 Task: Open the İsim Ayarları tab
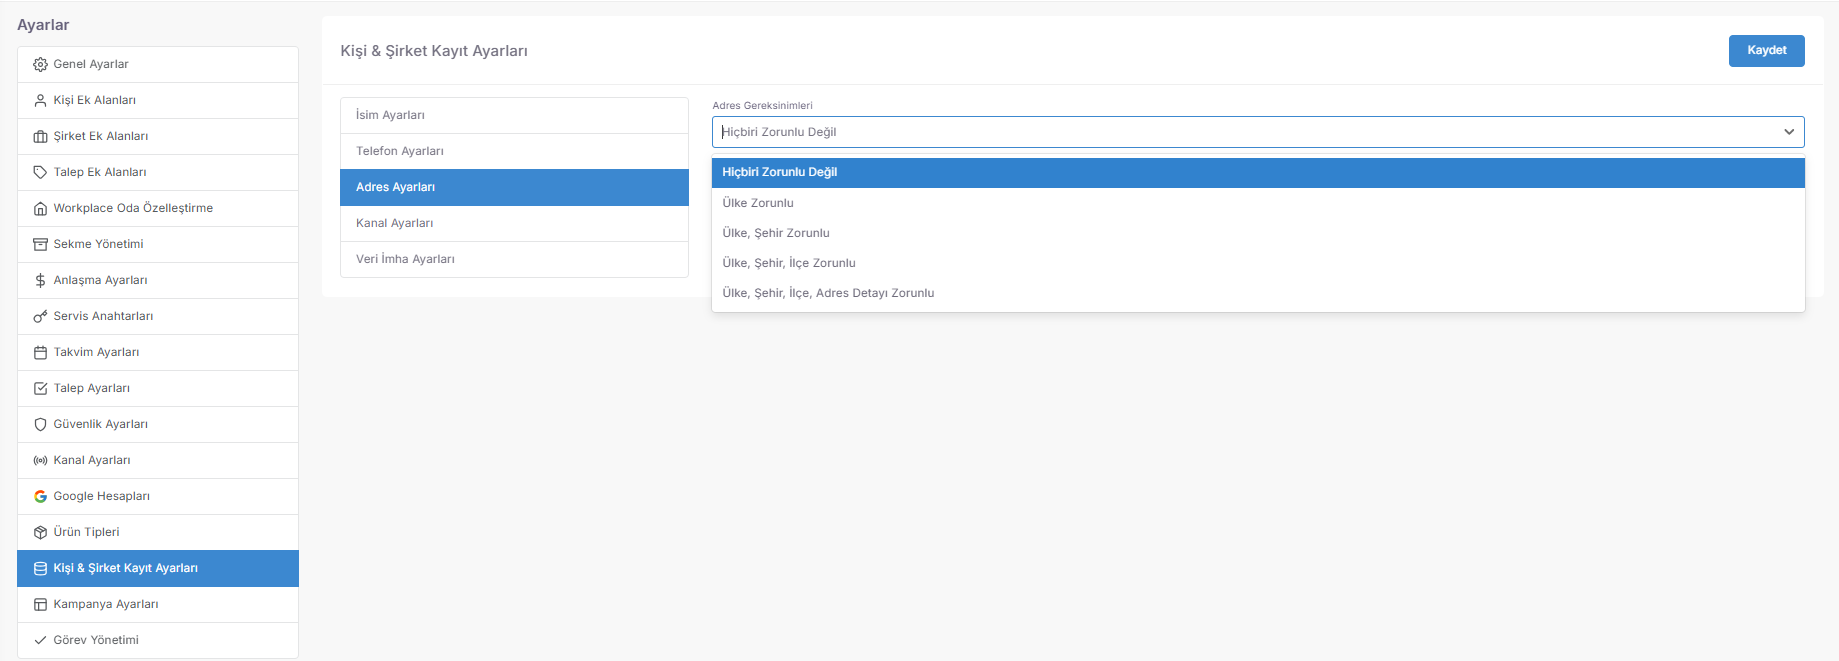[x=514, y=115]
